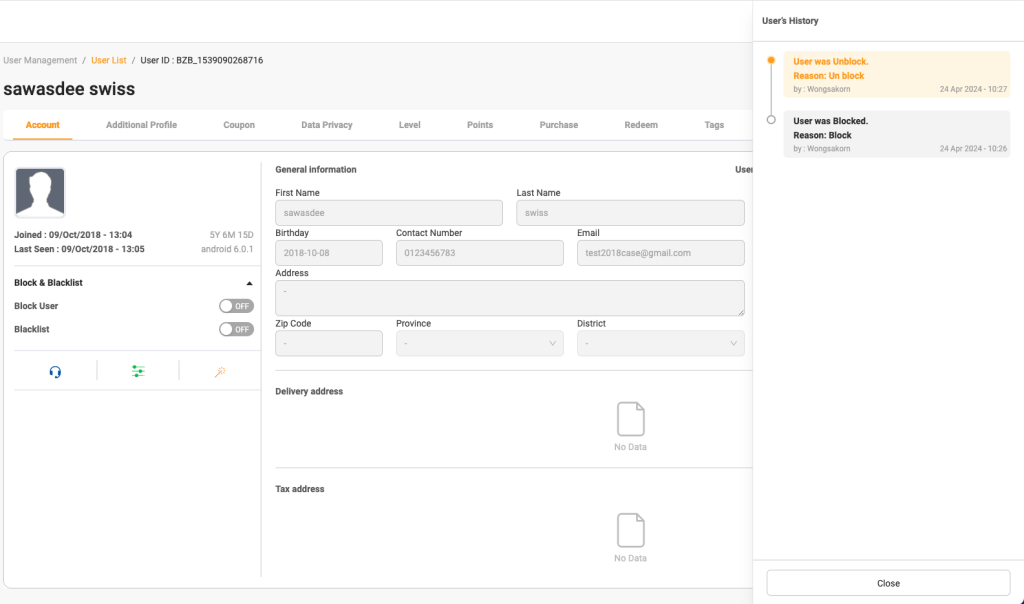Click the grey Blocked history timeline marker
The height and width of the screenshot is (604, 1024).
pos(770,120)
